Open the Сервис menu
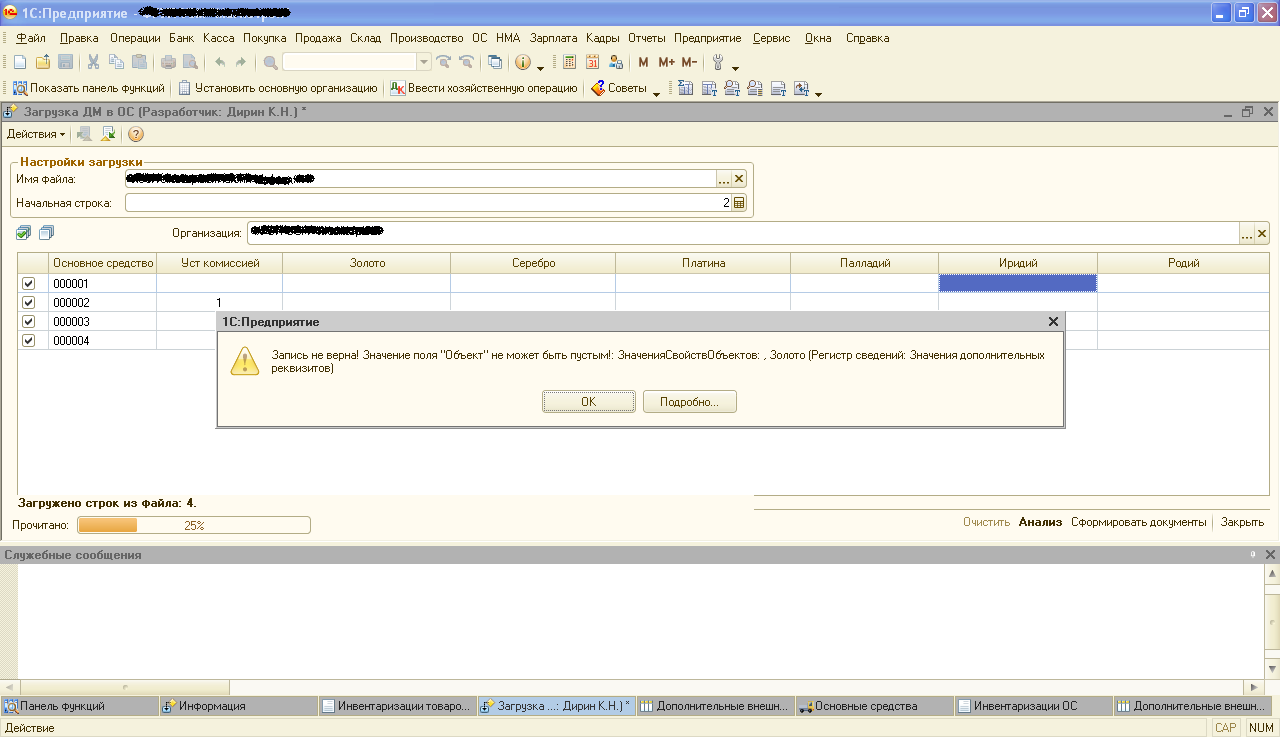The width and height of the screenshot is (1280, 737). point(771,38)
